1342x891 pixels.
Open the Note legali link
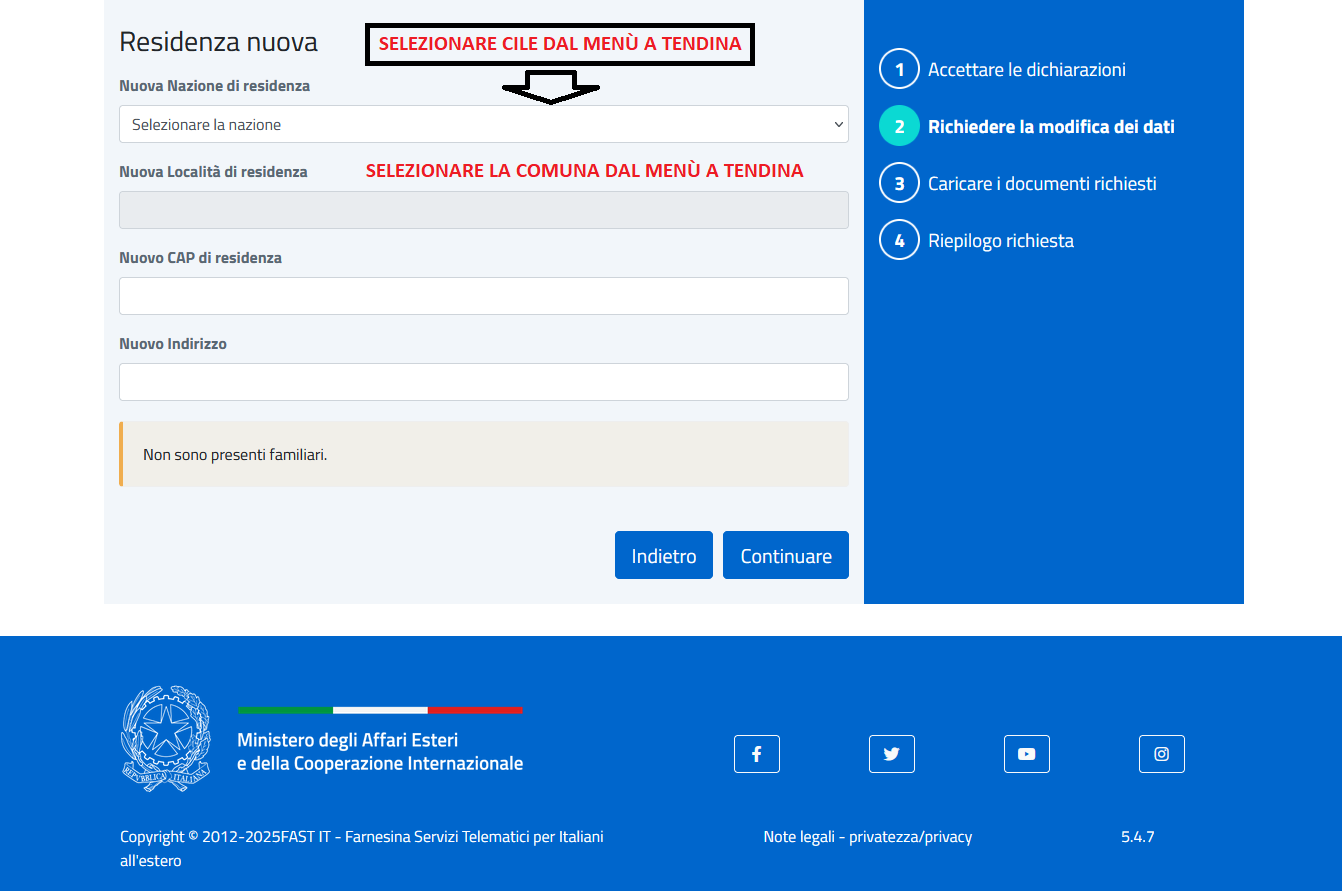[x=798, y=837]
